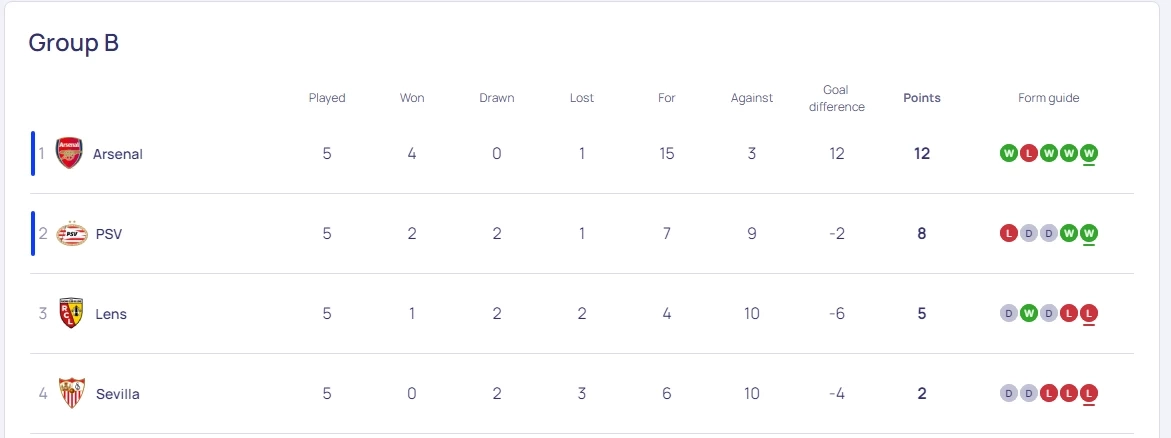Click Sevilla's underlined latest loss form badge
This screenshot has height=438, width=1171.
[x=1089, y=393]
